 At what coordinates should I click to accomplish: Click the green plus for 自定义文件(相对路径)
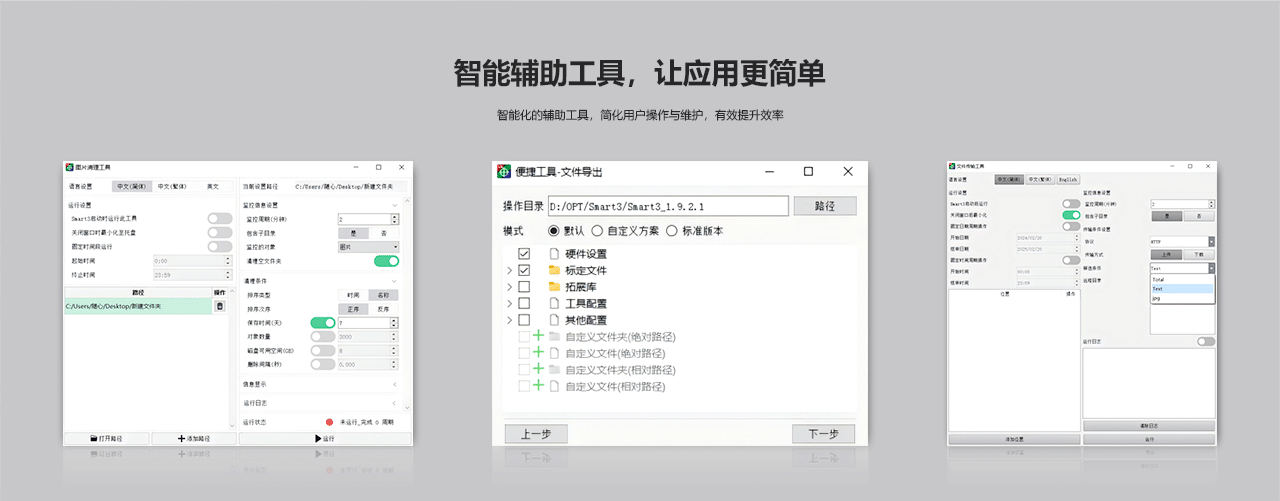coord(538,386)
